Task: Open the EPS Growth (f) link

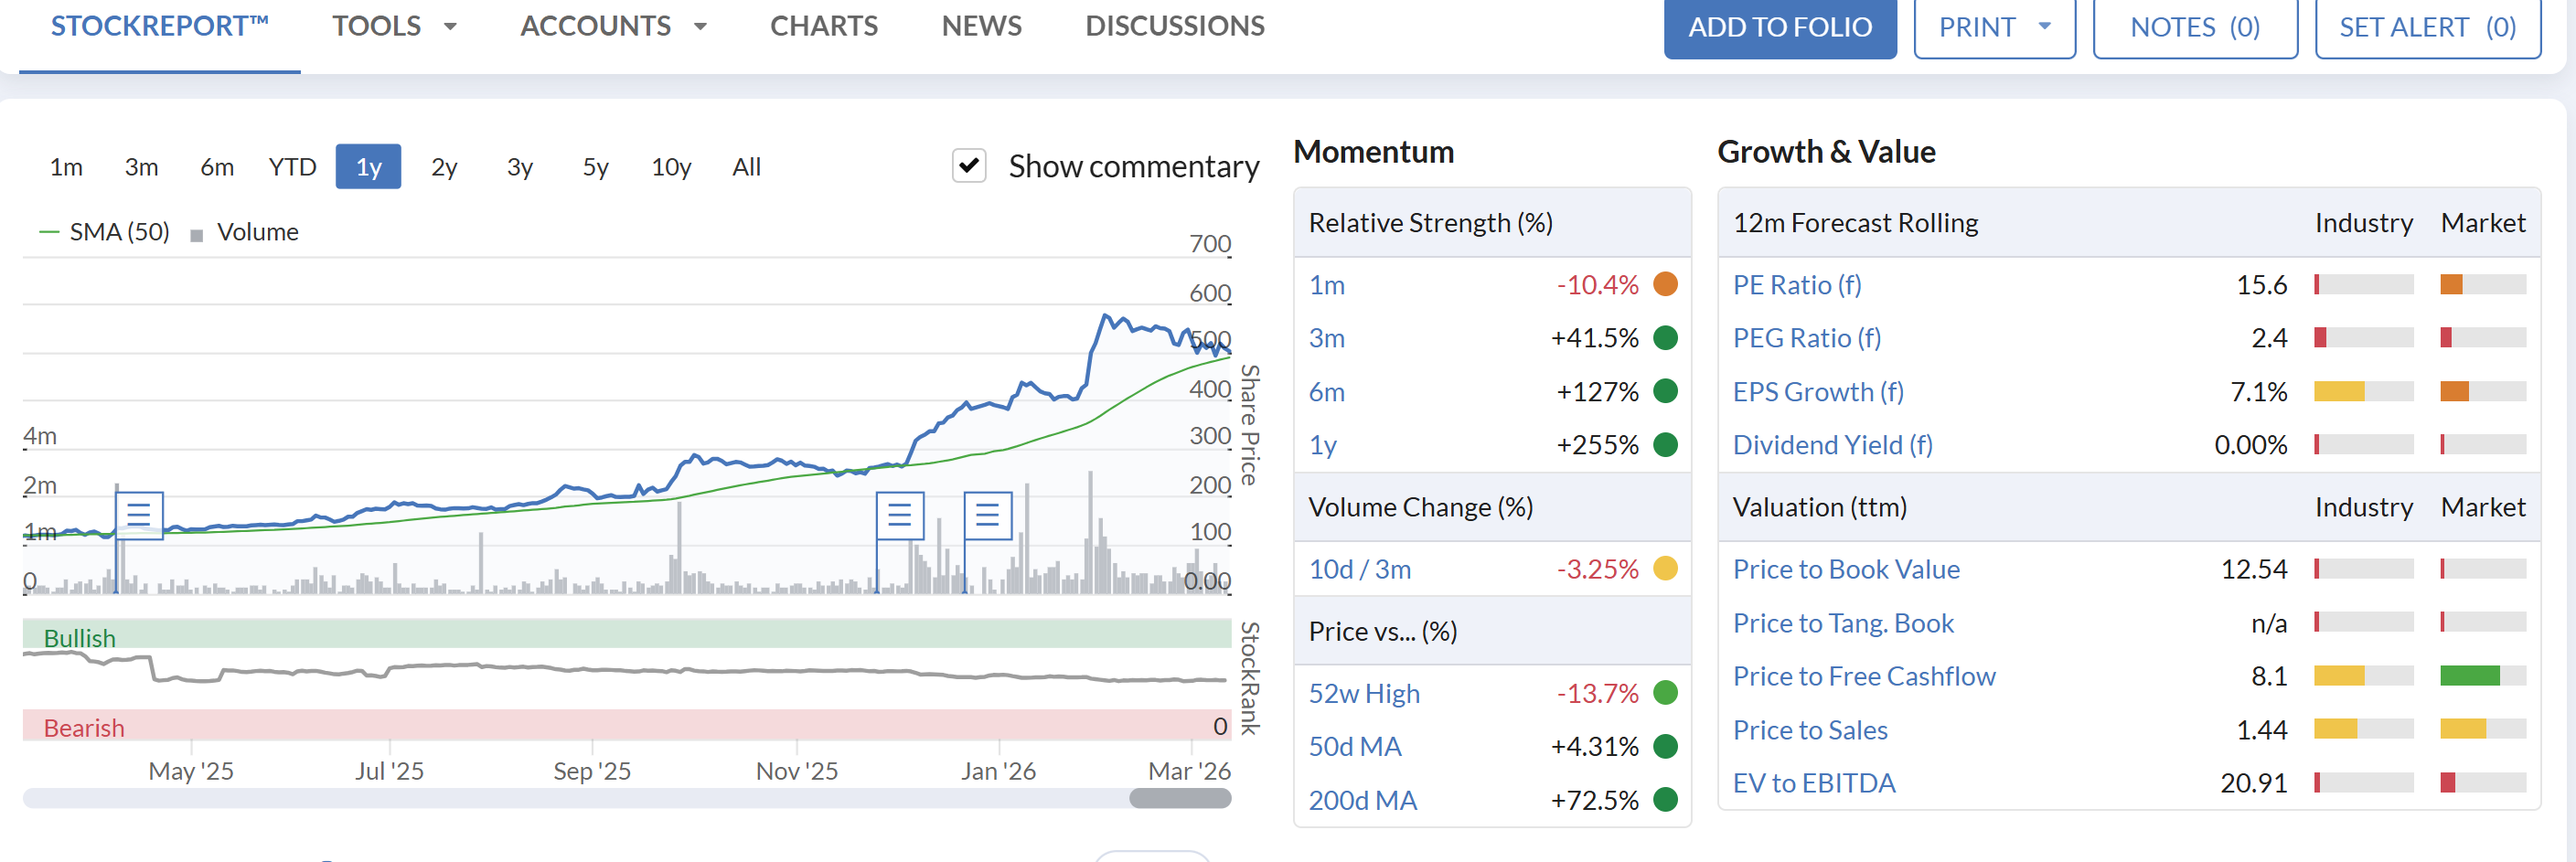Action: (1818, 392)
